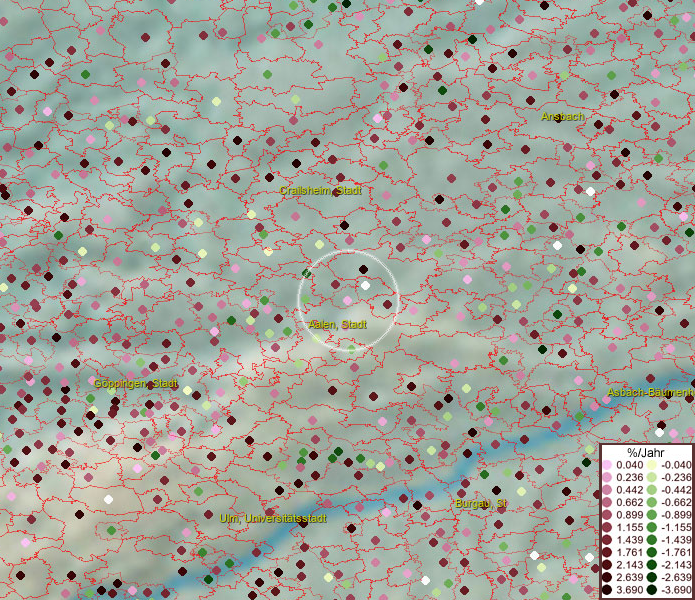This screenshot has width=695, height=600.
Task: Click the 'Burgau, St' map label
Action: 481,503
